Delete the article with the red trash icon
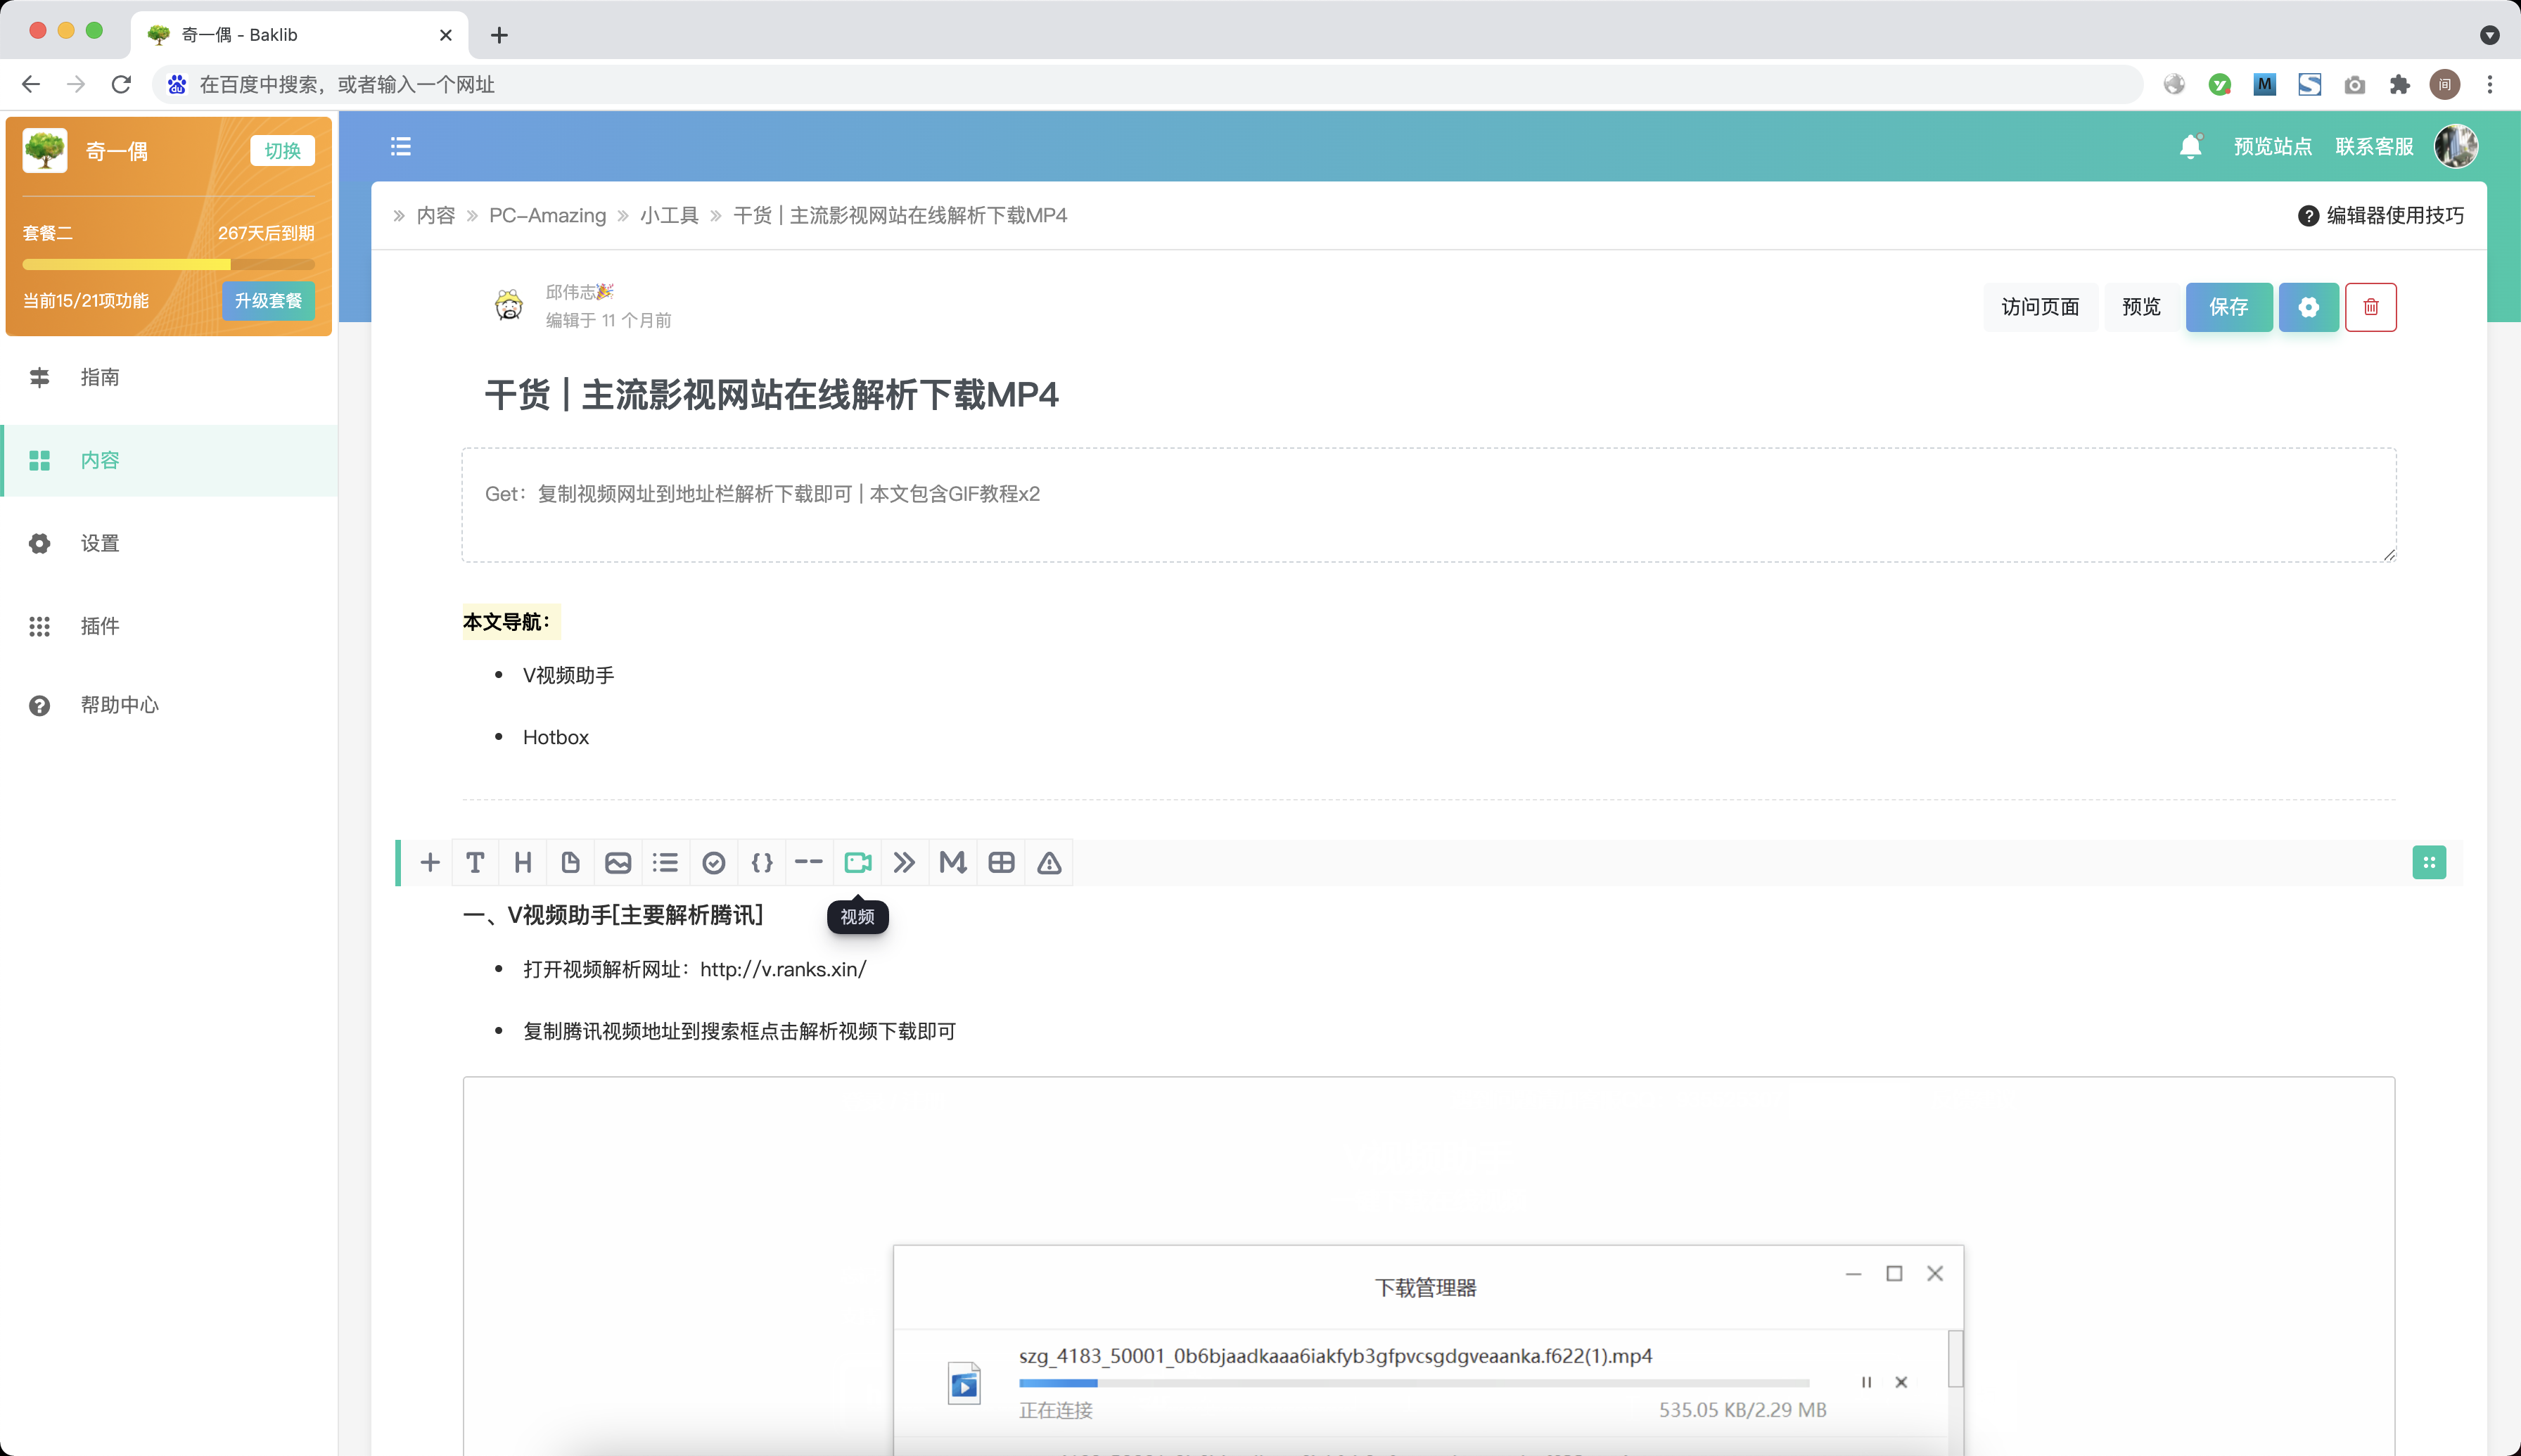The width and height of the screenshot is (2521, 1456). (x=2371, y=307)
